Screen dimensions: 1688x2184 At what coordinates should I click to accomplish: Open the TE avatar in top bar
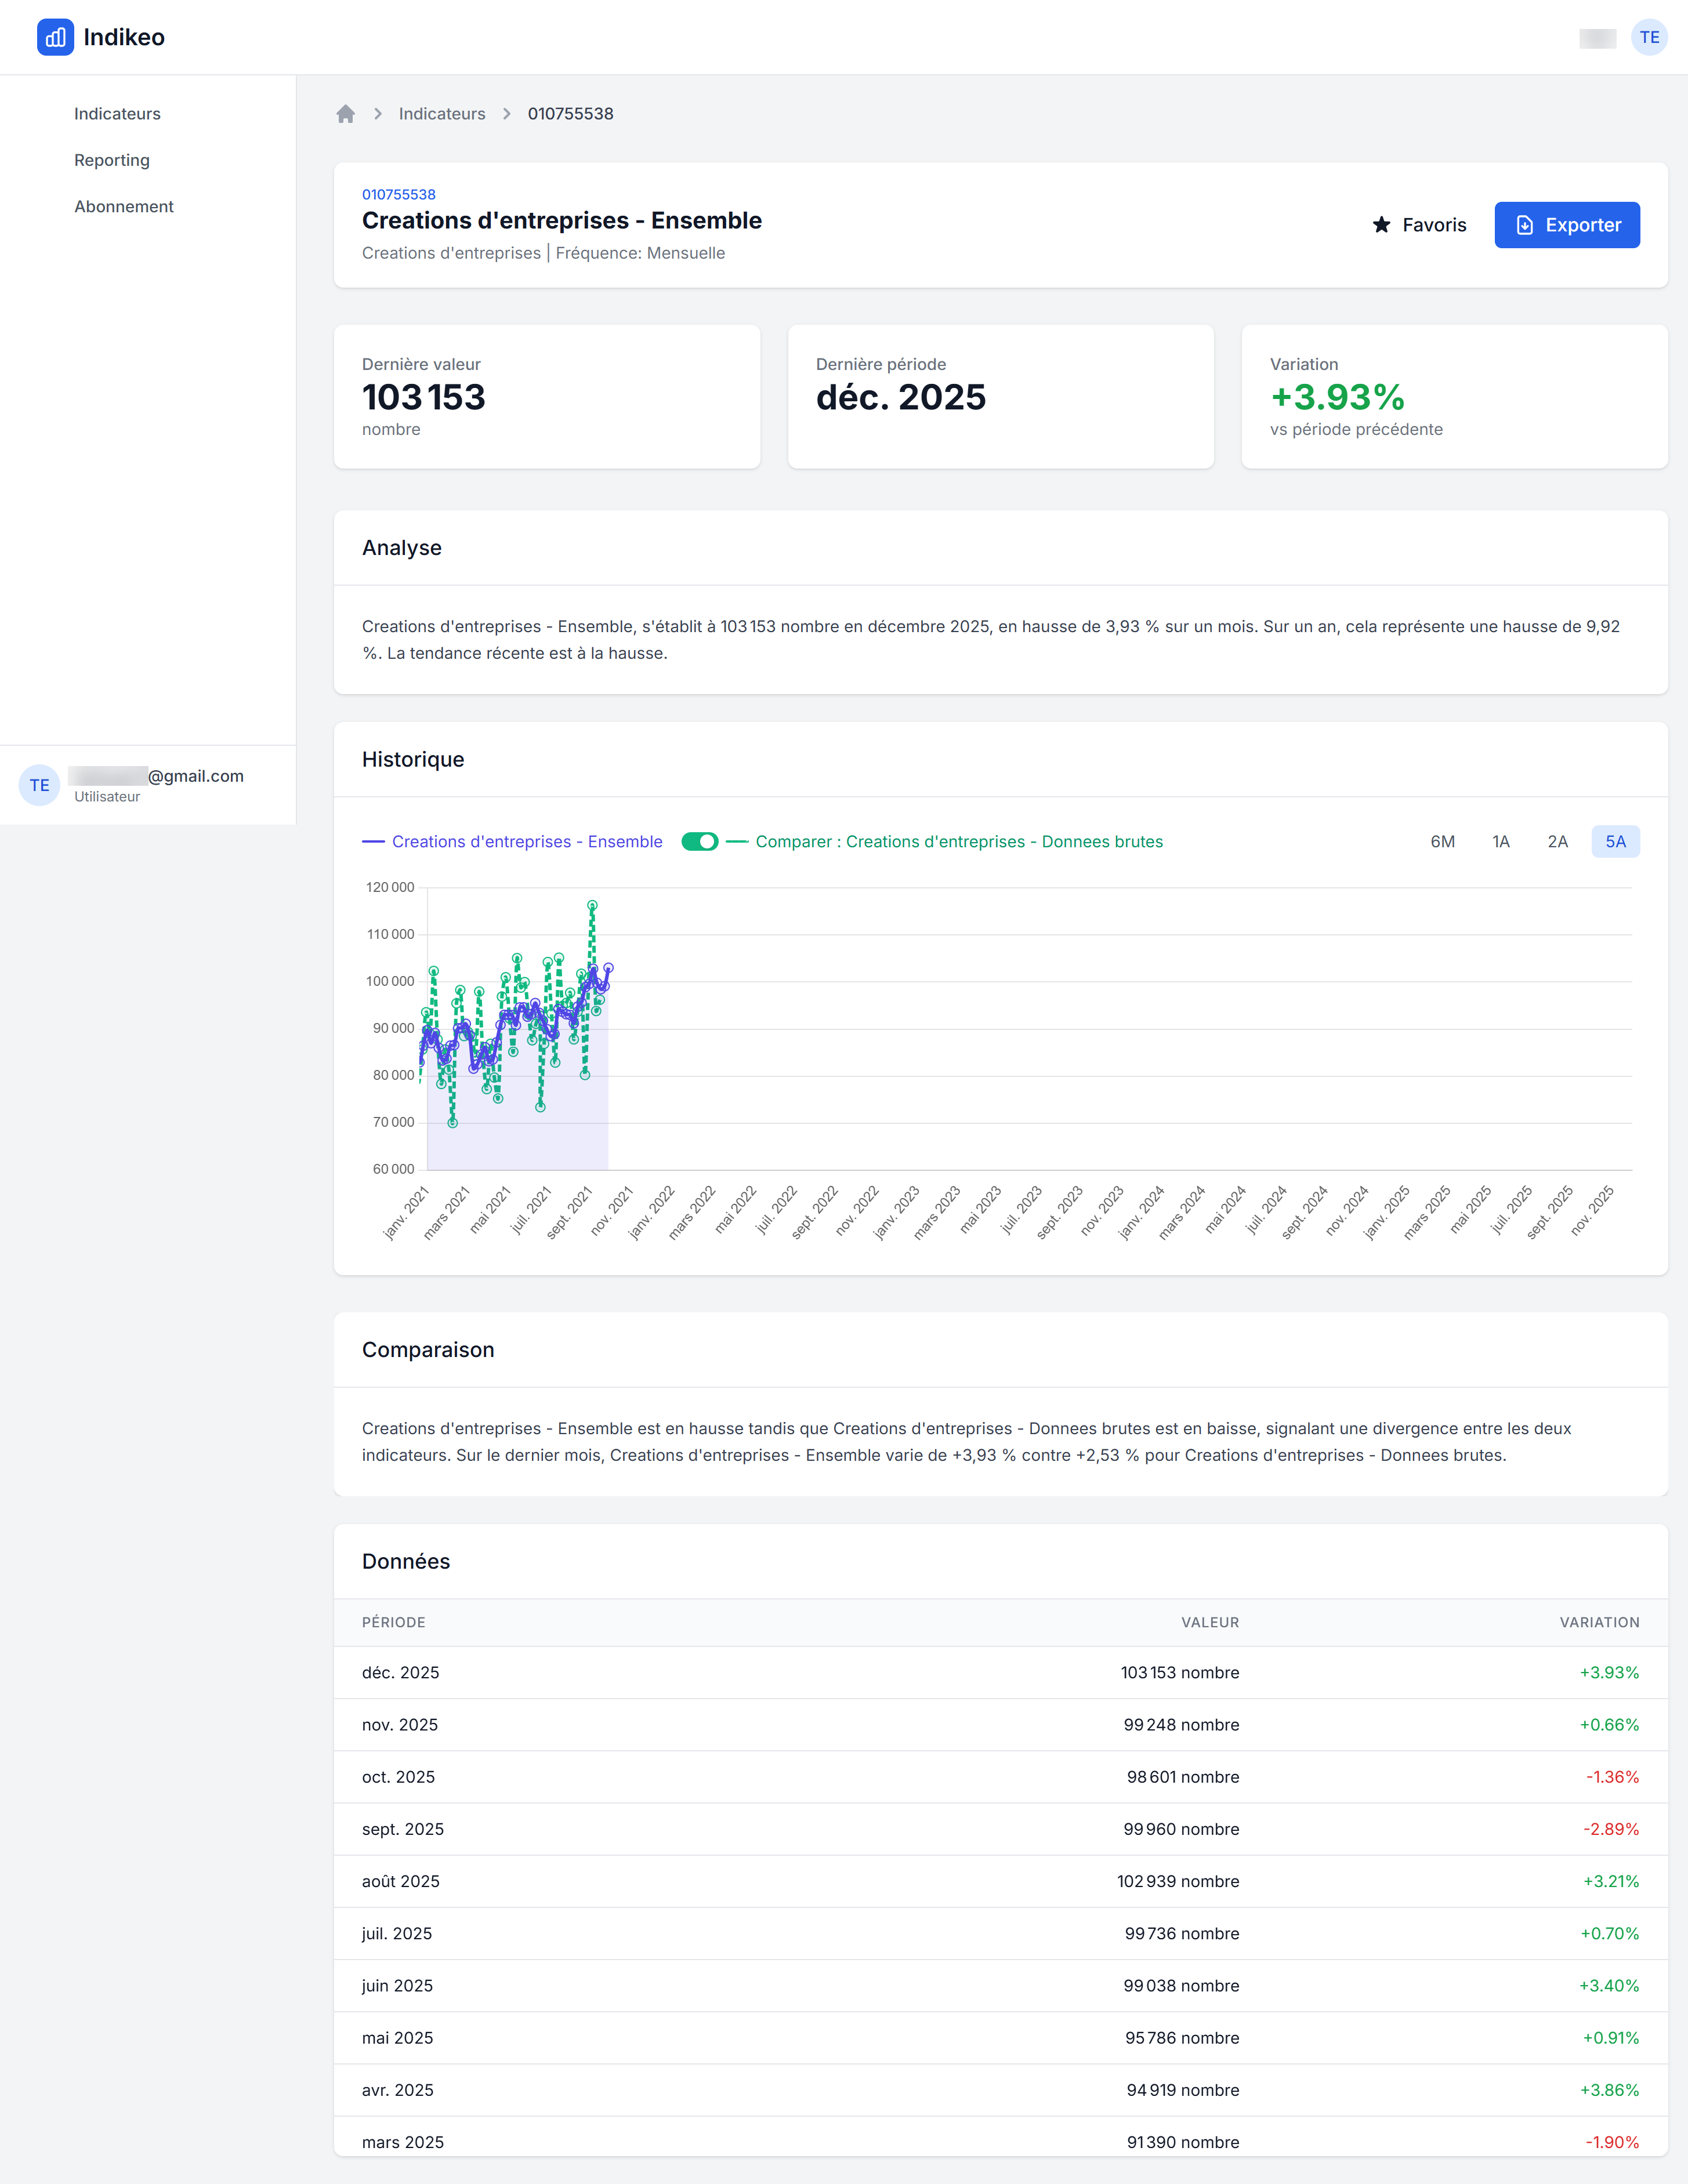pyautogui.click(x=1648, y=37)
